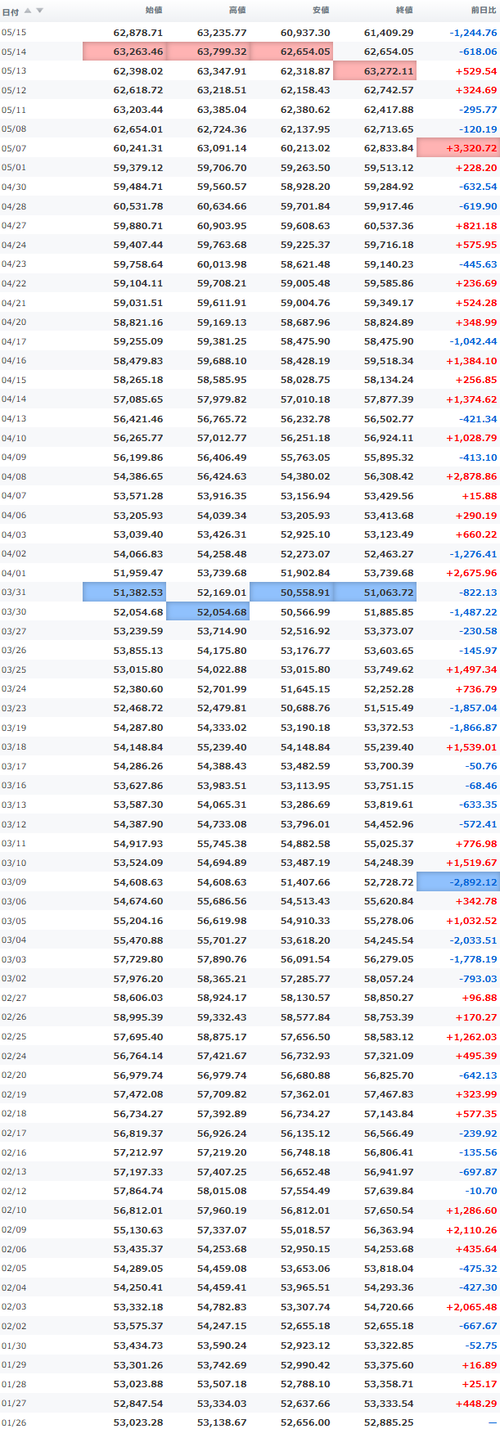Select the red-highlighted 63,272.11 close cell
The height and width of the screenshot is (1429, 500).
coord(374,70)
